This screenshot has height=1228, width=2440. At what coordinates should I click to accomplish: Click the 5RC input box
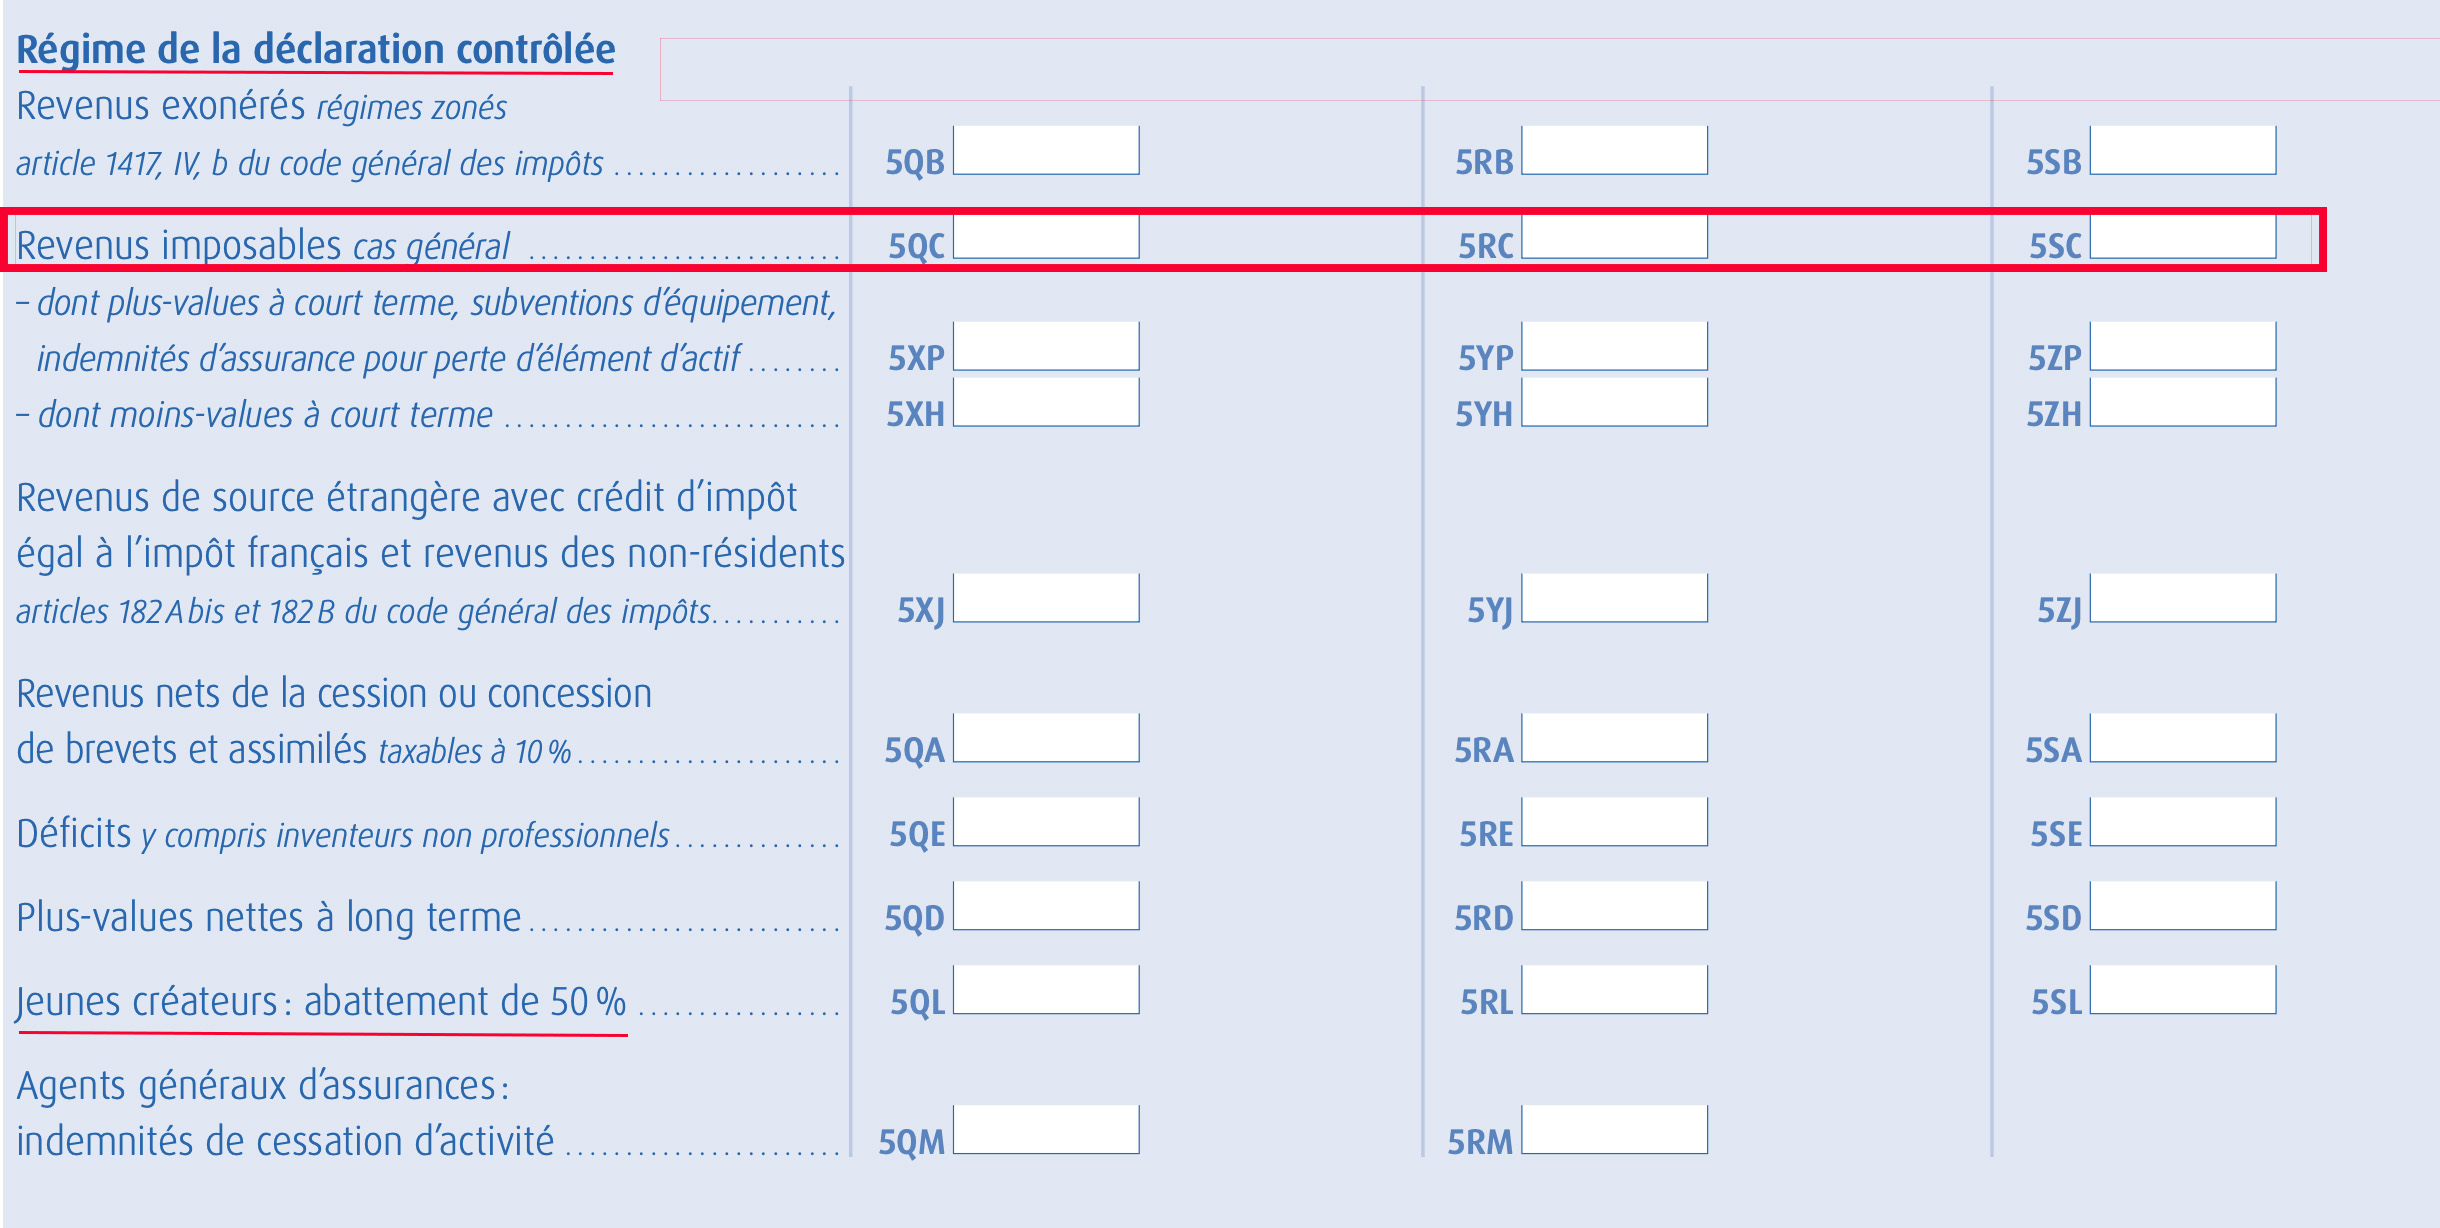[1614, 238]
